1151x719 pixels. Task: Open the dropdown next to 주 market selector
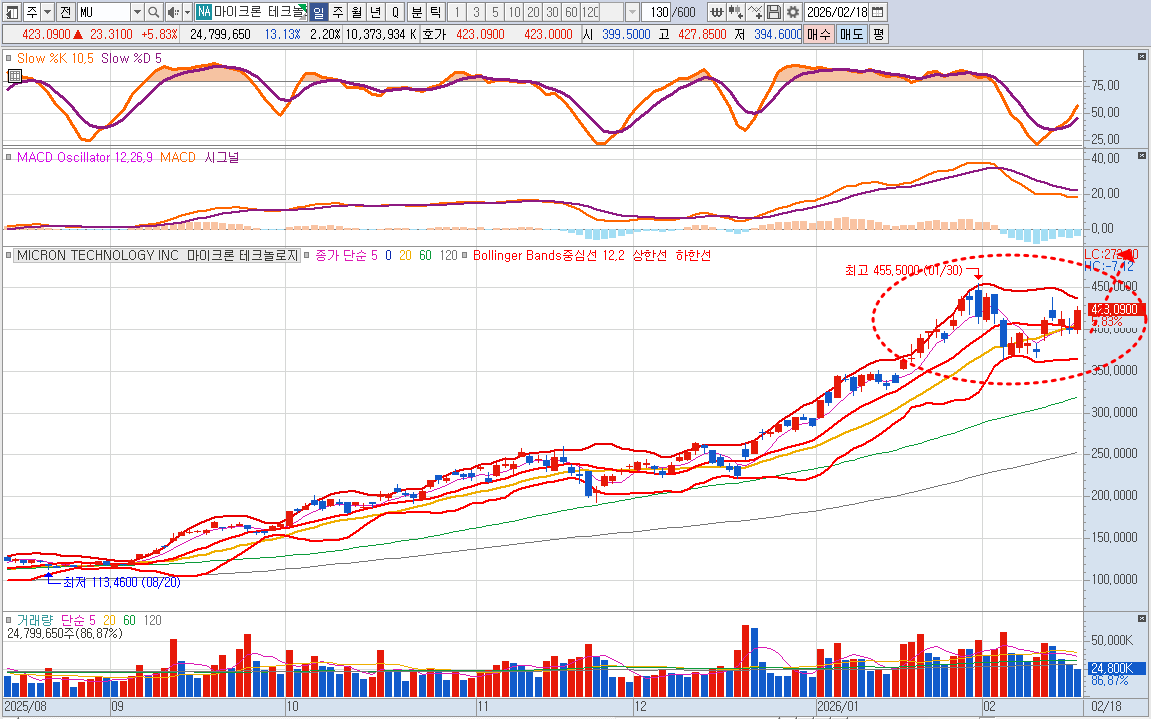47,12
